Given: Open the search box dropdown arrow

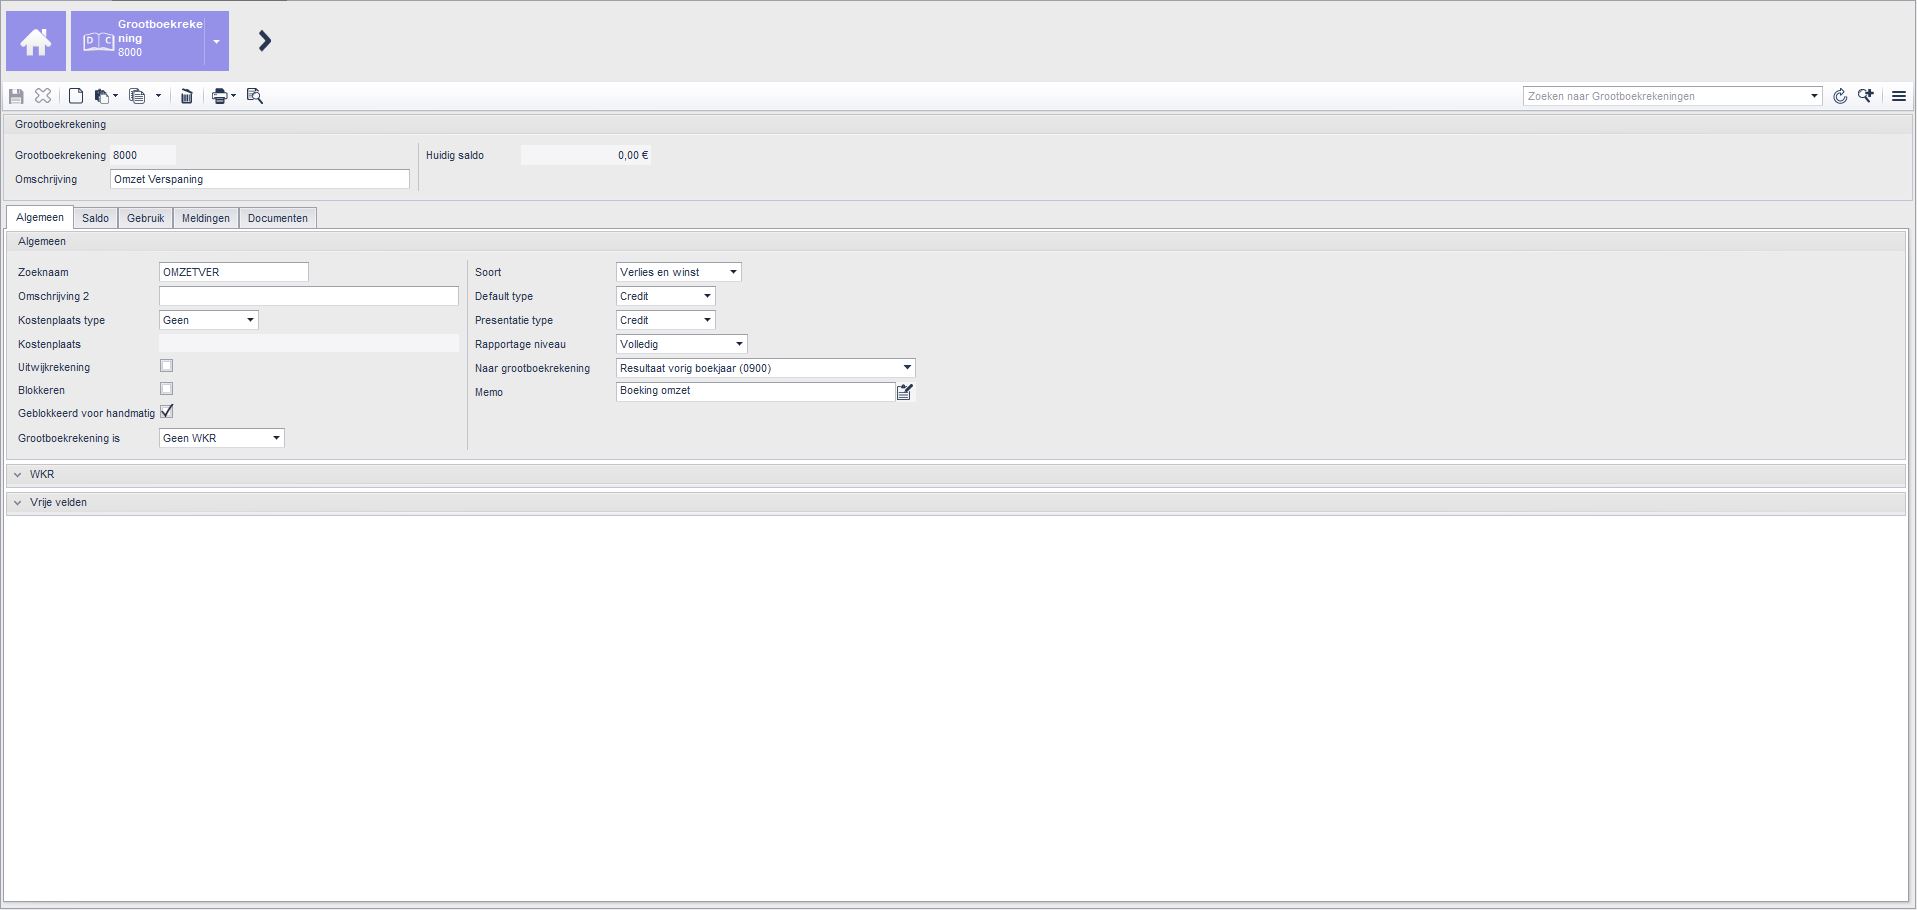Looking at the screenshot, I should point(1814,96).
